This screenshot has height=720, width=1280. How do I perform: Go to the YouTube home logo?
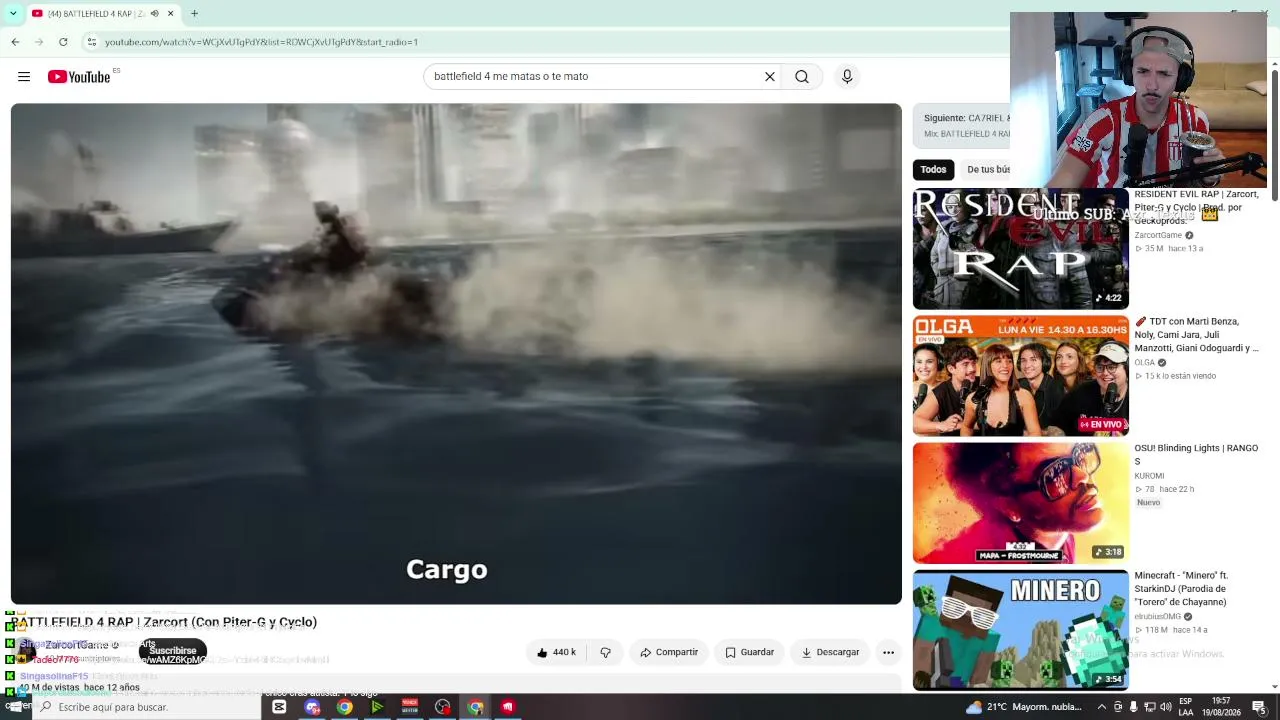(79, 77)
